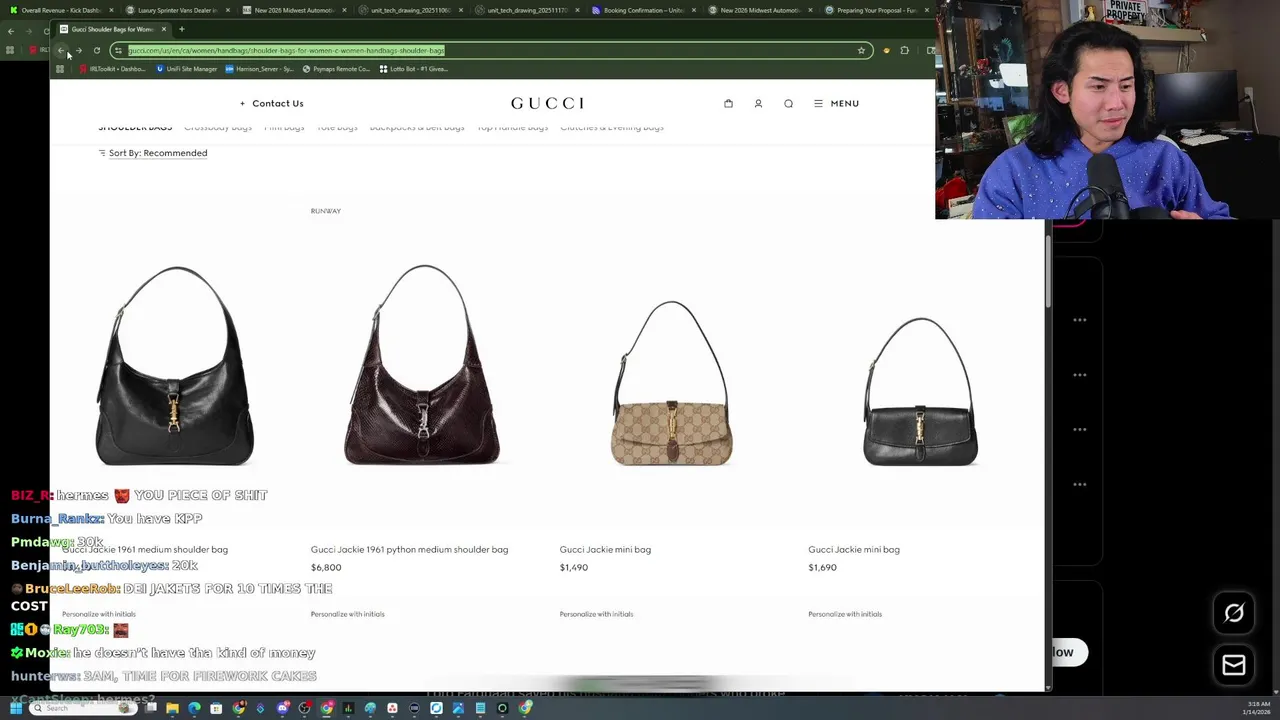1280x720 pixels.
Task: Launch Microsoft Edge from the taskbar
Action: tap(194, 708)
